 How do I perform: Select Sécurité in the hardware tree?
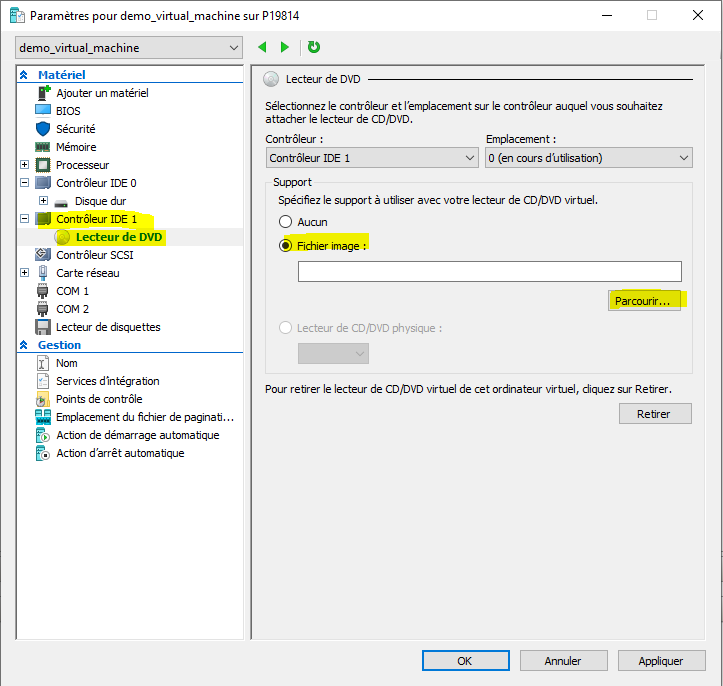[x=76, y=129]
